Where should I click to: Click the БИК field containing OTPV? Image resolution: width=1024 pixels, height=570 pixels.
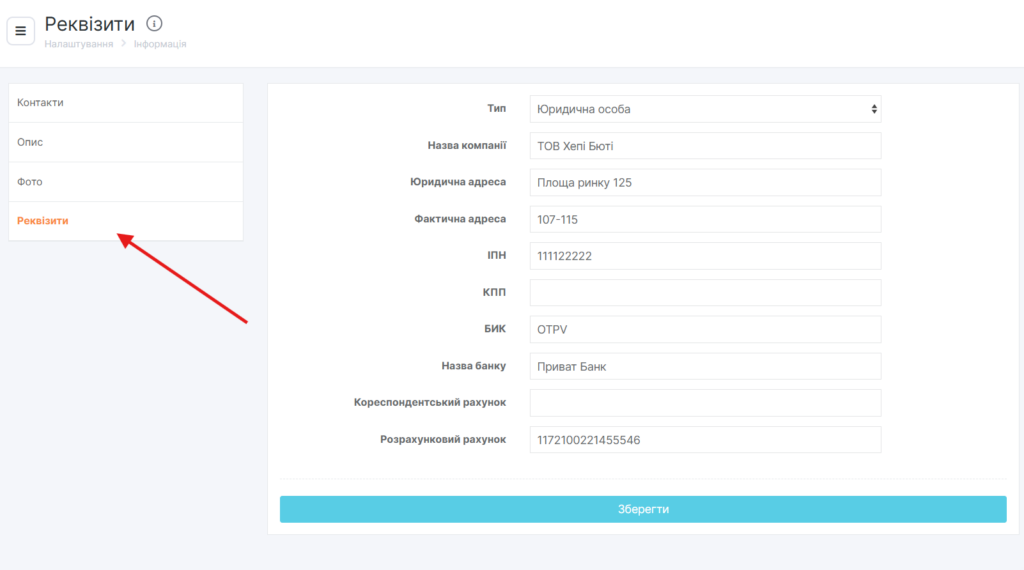(x=705, y=330)
